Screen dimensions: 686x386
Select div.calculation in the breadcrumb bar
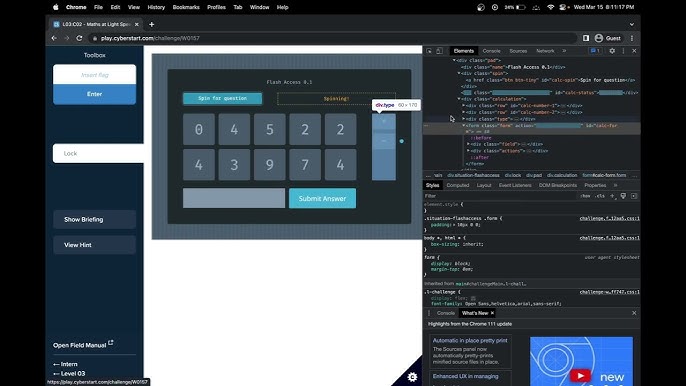562,175
